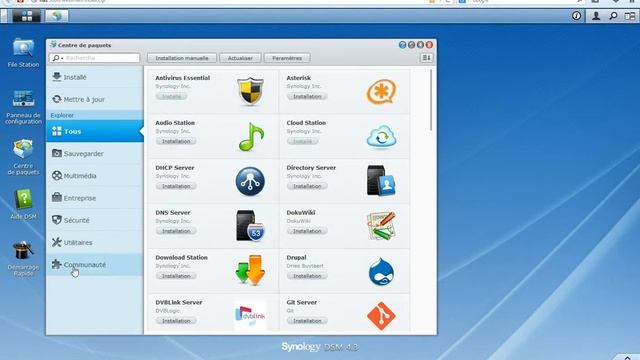
Task: Click the Antivirus Essential title
Action: [x=182, y=78]
